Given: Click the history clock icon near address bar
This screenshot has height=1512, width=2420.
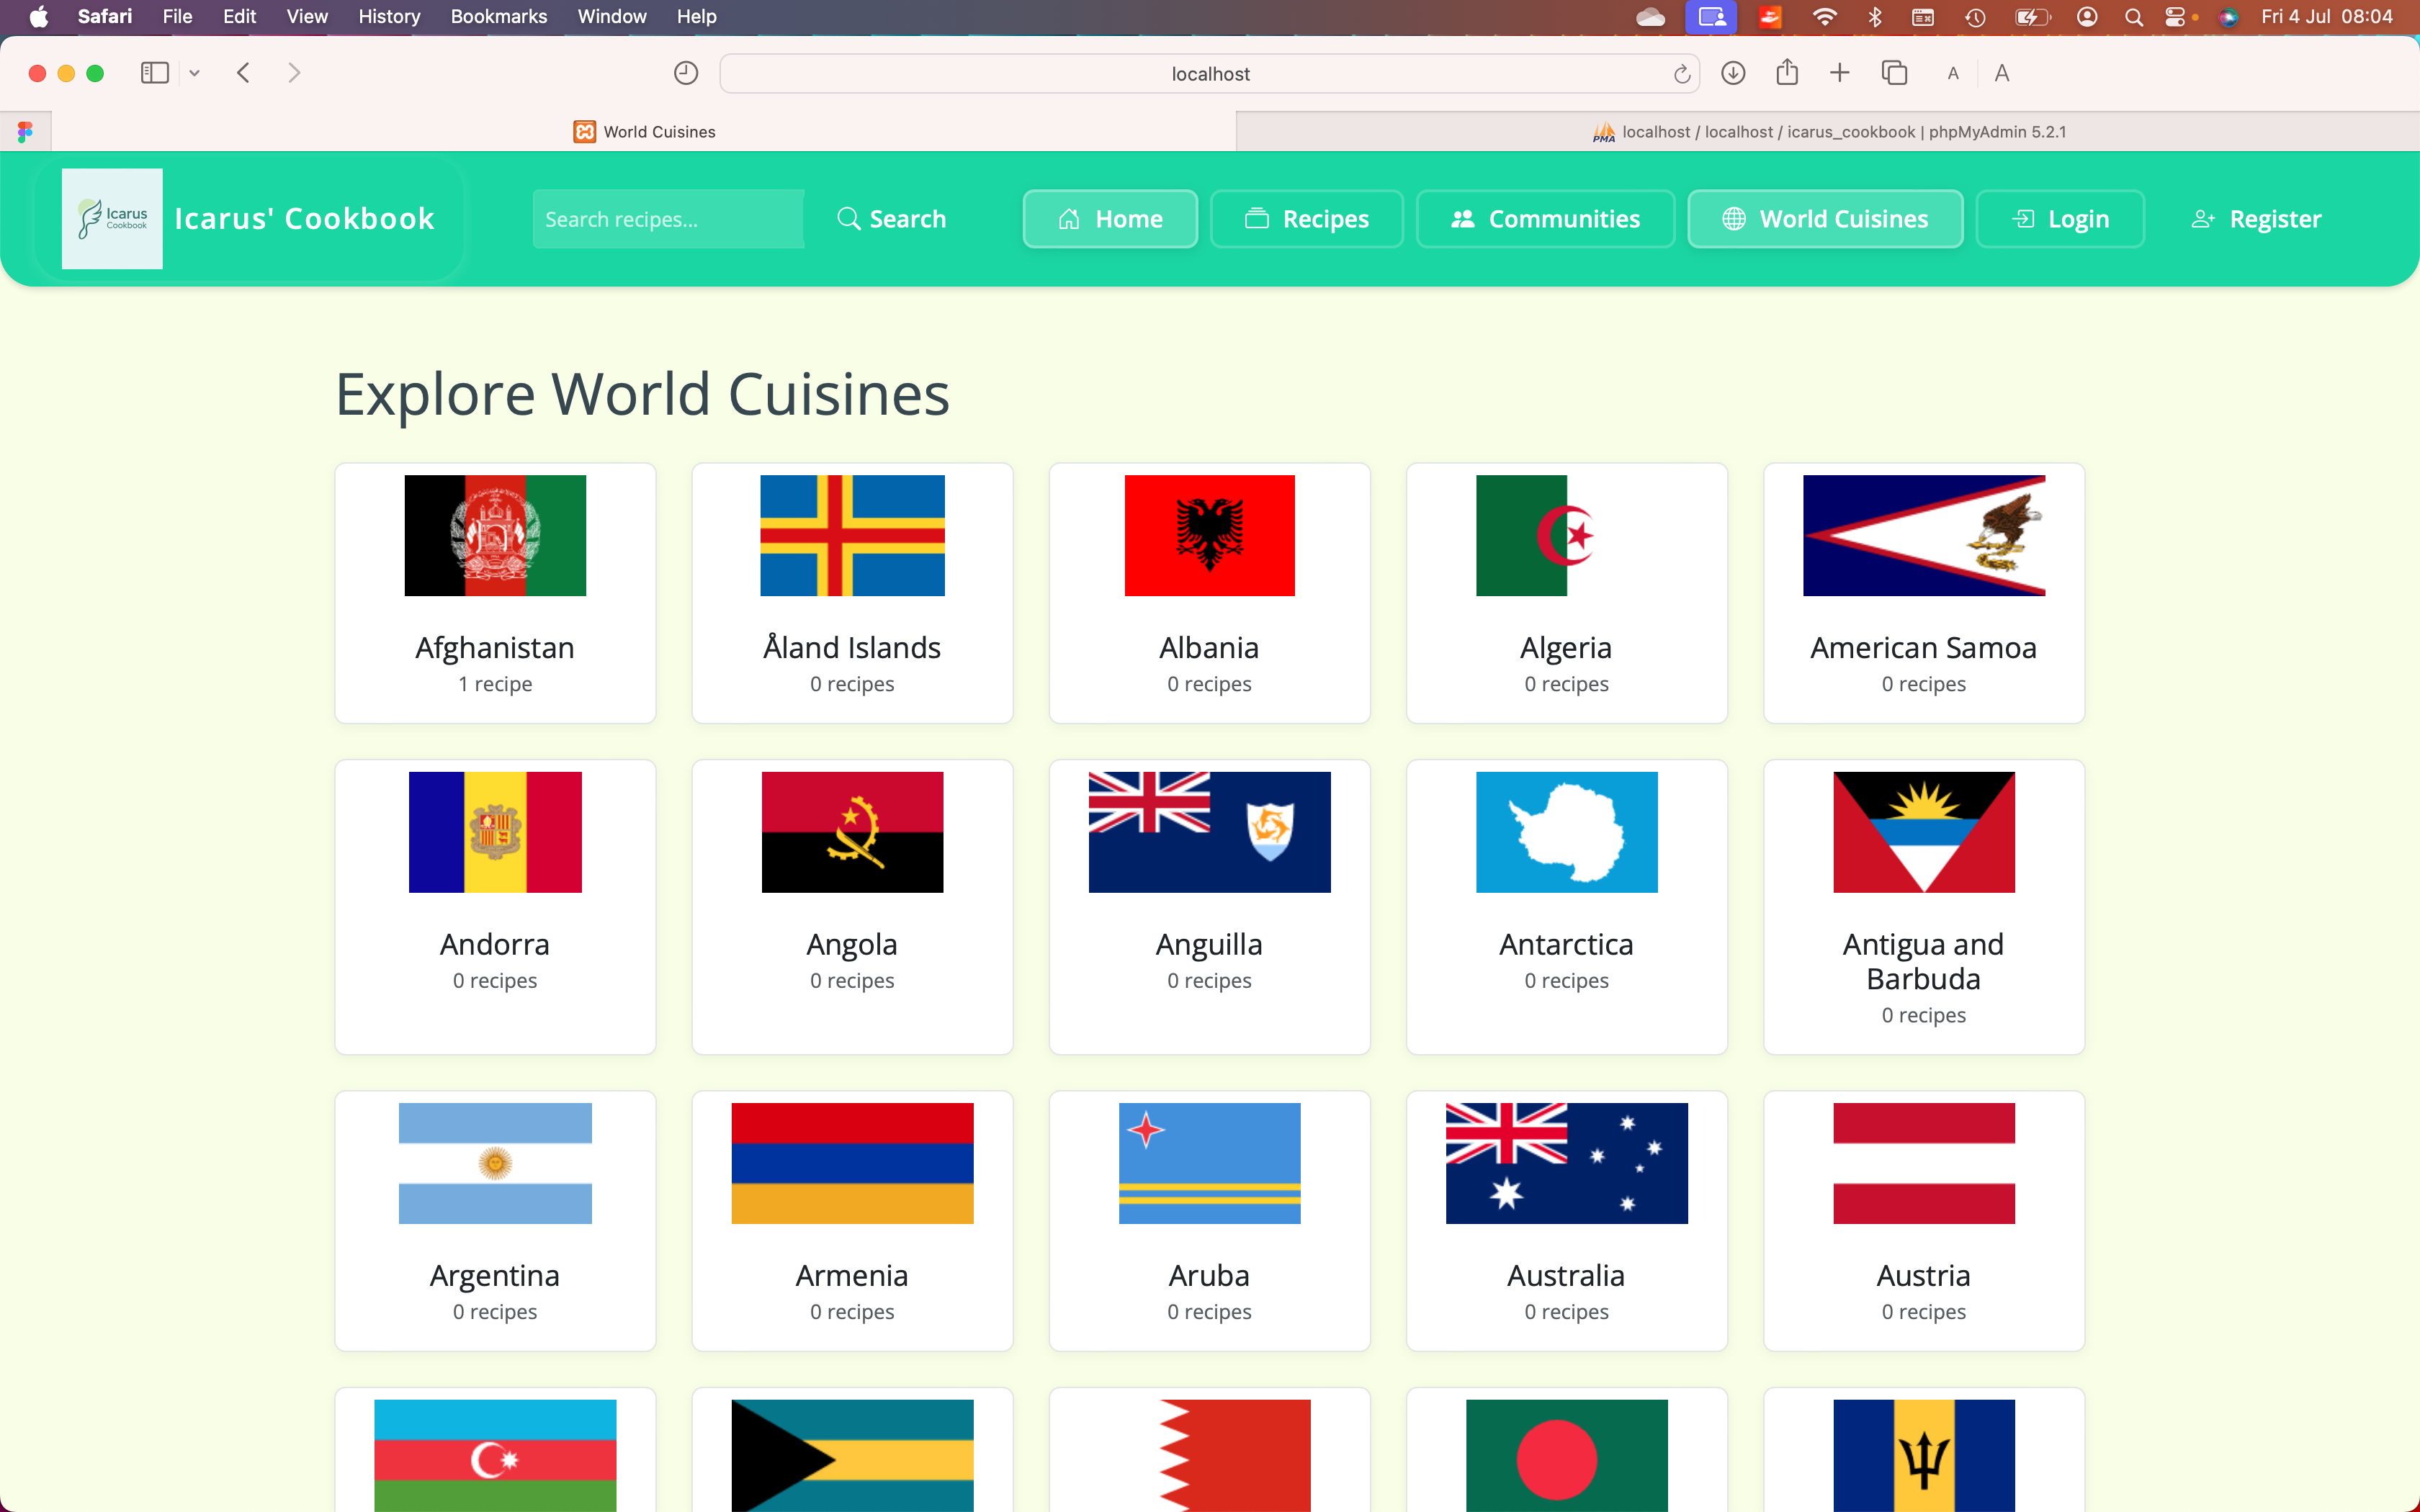Looking at the screenshot, I should pyautogui.click(x=685, y=72).
